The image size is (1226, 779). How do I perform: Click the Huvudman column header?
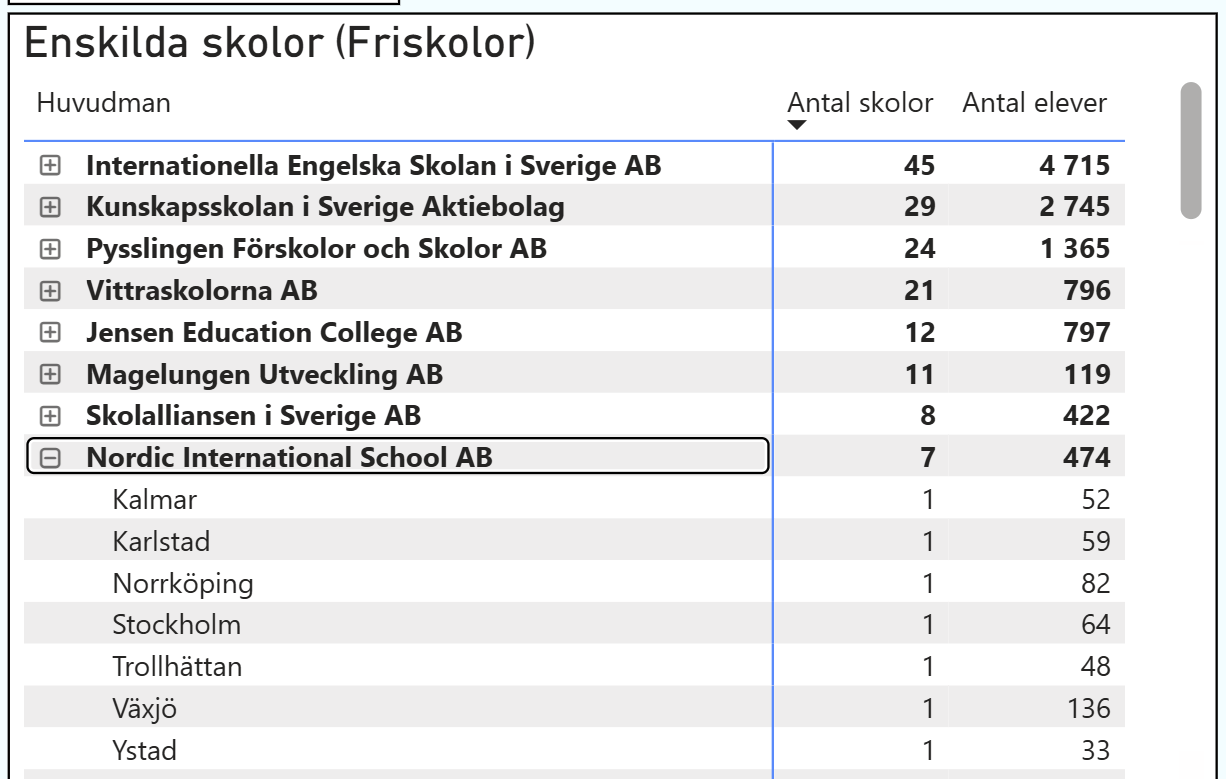pyautogui.click(x=103, y=103)
